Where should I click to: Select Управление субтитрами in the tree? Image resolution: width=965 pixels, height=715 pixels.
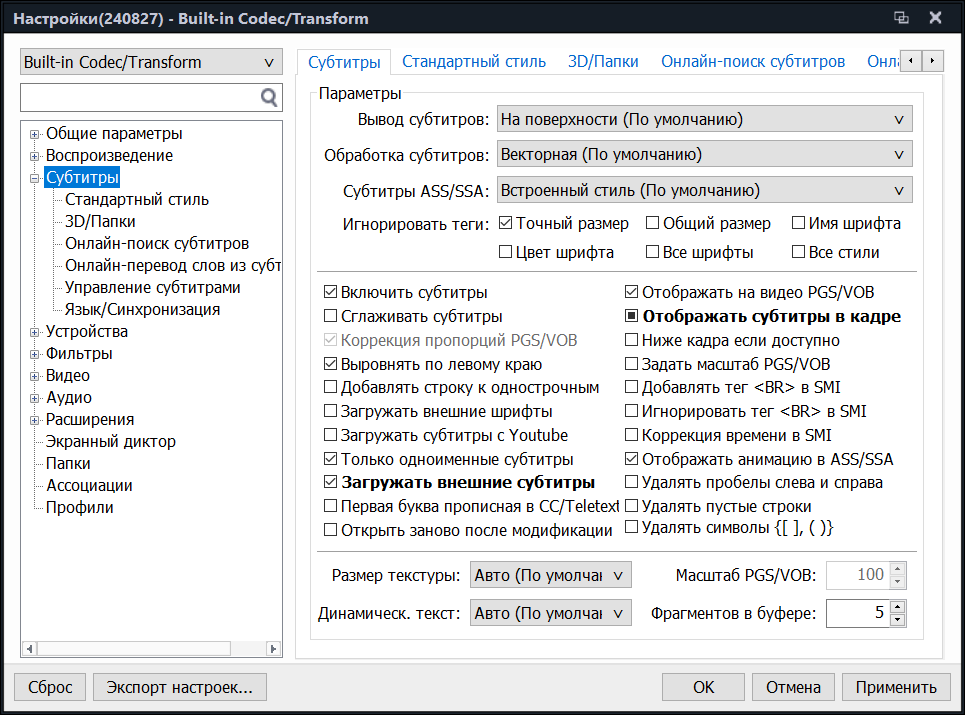152,288
